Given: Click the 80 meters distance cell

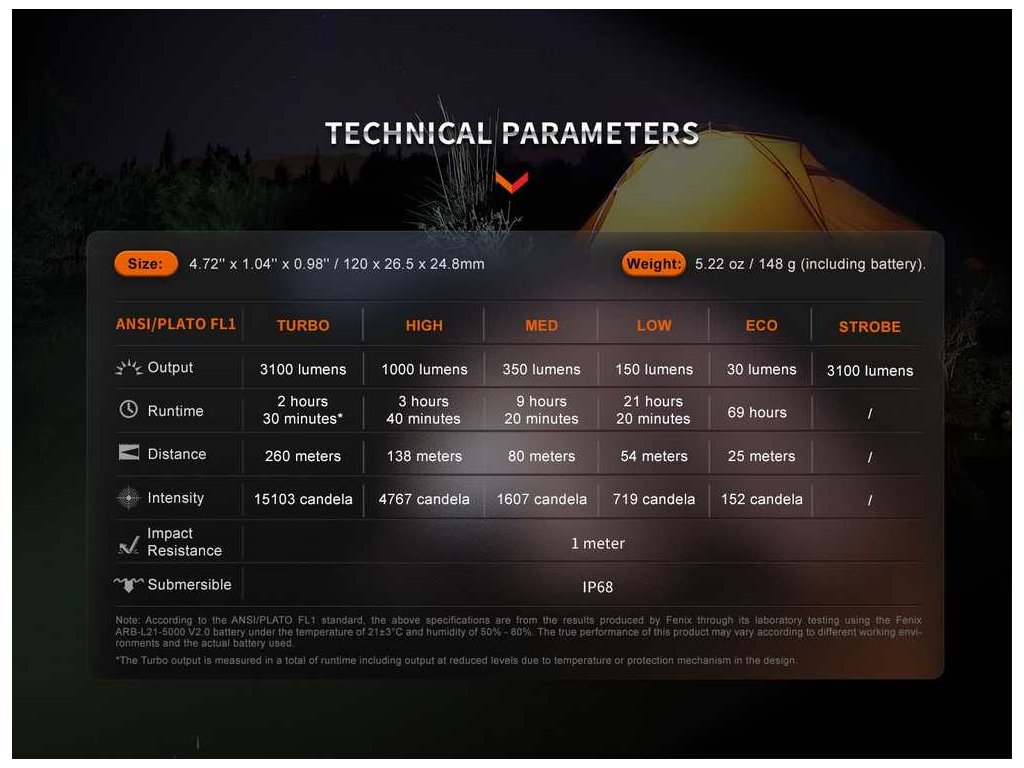Looking at the screenshot, I should pos(541,456).
